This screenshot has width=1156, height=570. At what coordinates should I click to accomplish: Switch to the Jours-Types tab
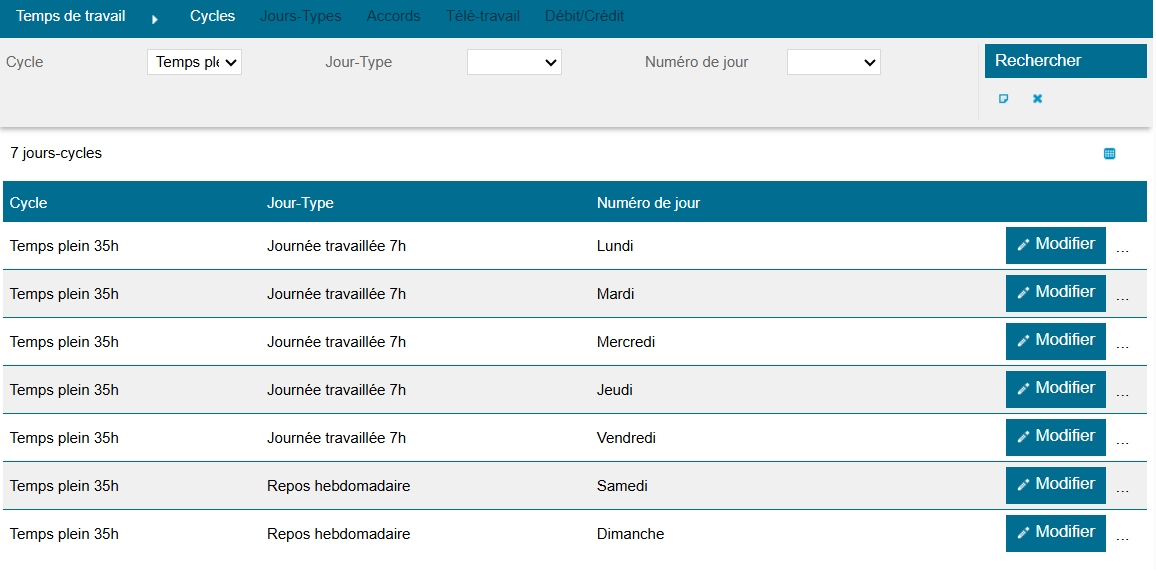click(x=300, y=16)
